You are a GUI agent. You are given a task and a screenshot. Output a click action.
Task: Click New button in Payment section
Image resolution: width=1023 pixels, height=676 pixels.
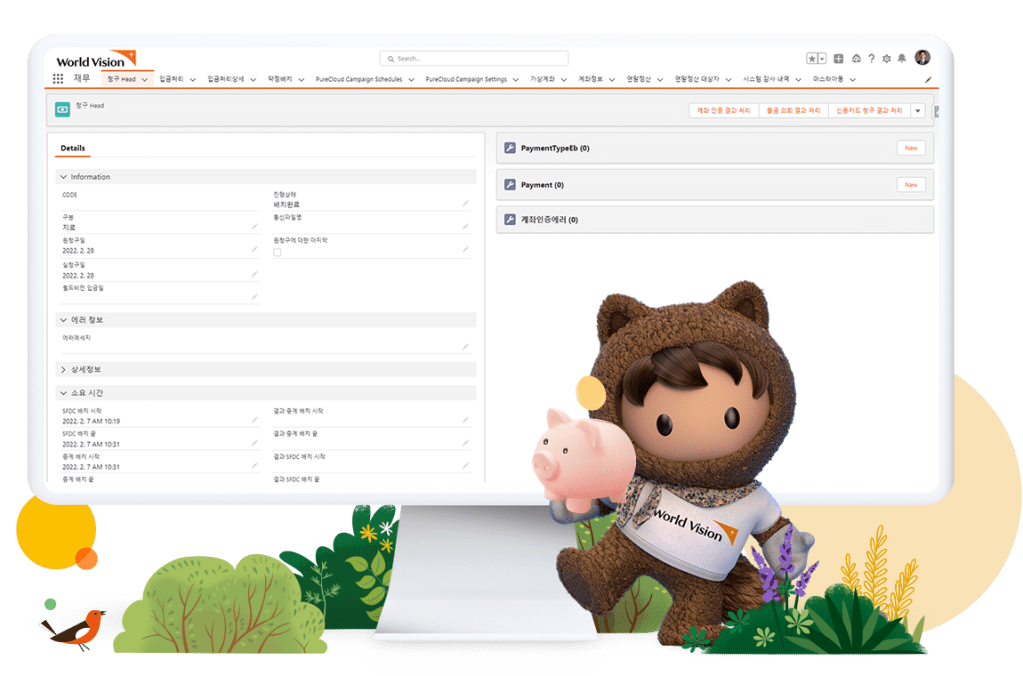(910, 185)
